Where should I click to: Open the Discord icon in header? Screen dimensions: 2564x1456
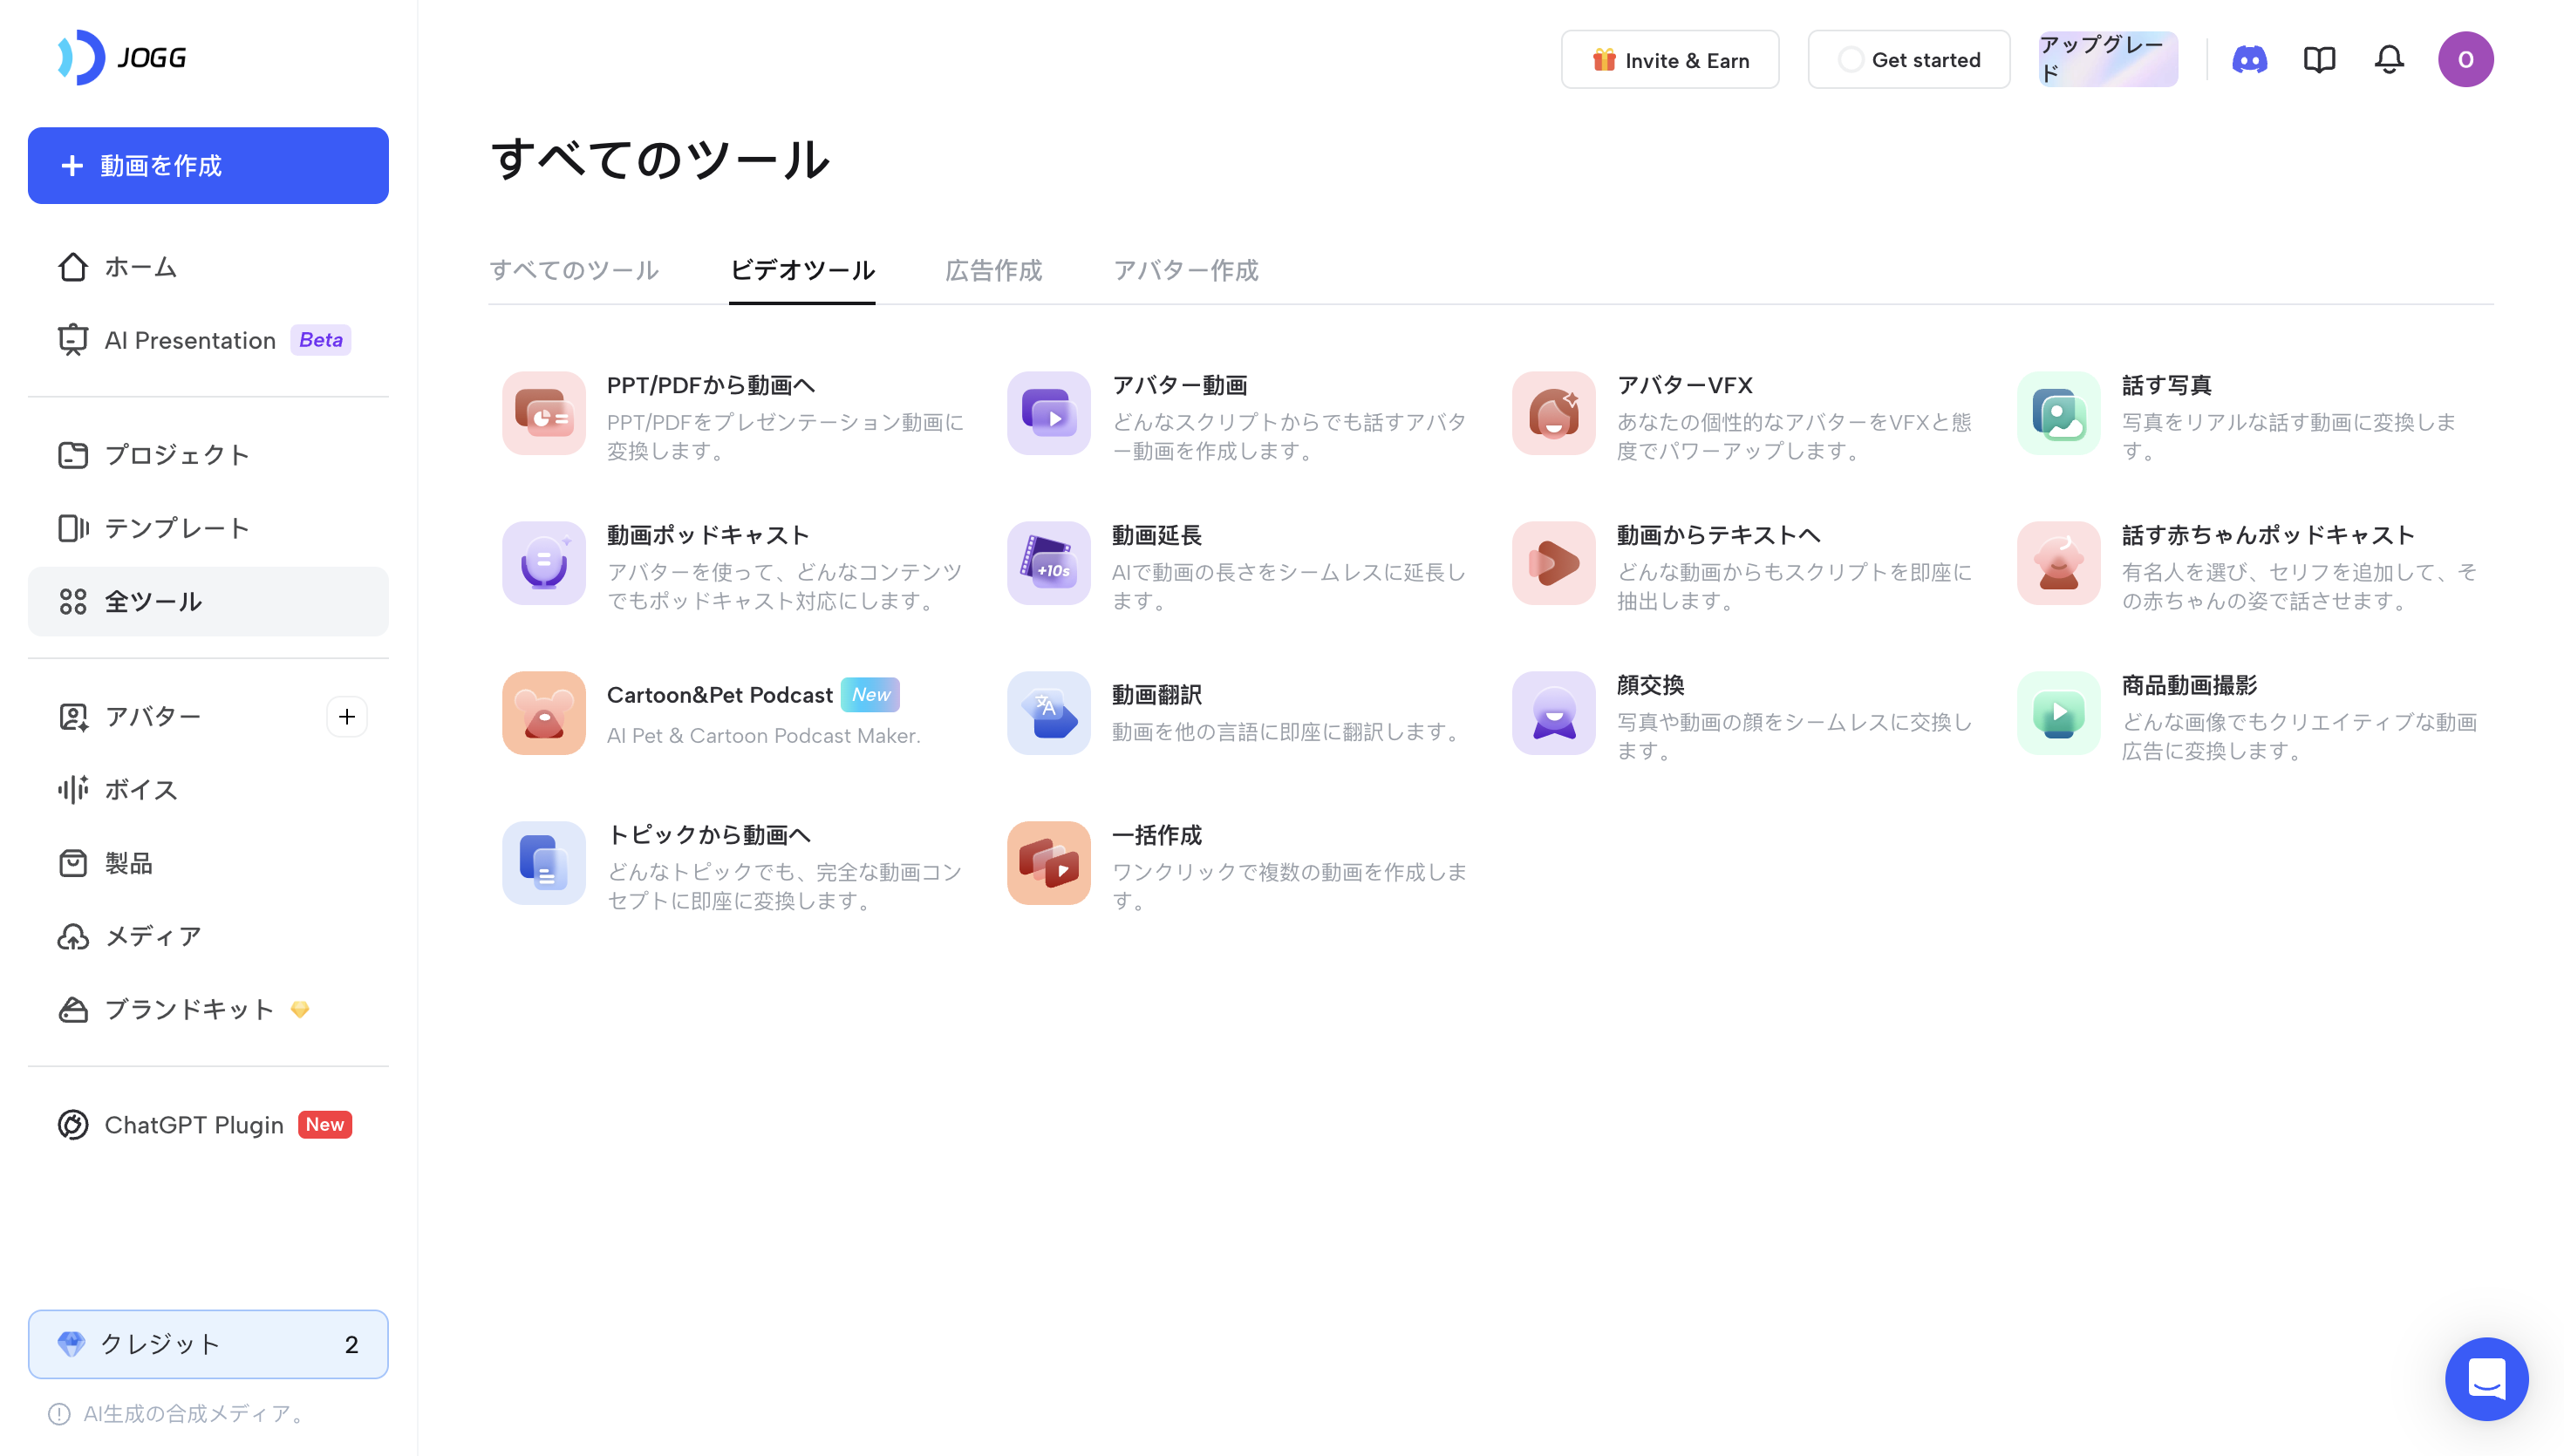pyautogui.click(x=2249, y=60)
